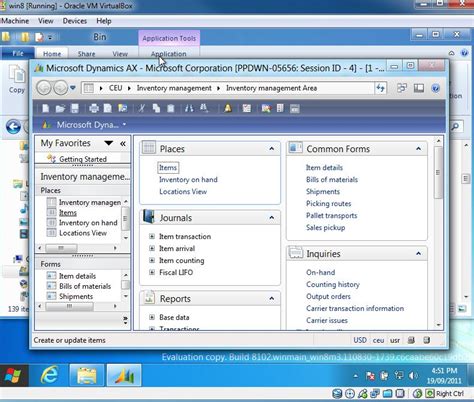This screenshot has height=402, width=474.
Task: Click the Copy toolbar icon
Action: click(x=156, y=108)
